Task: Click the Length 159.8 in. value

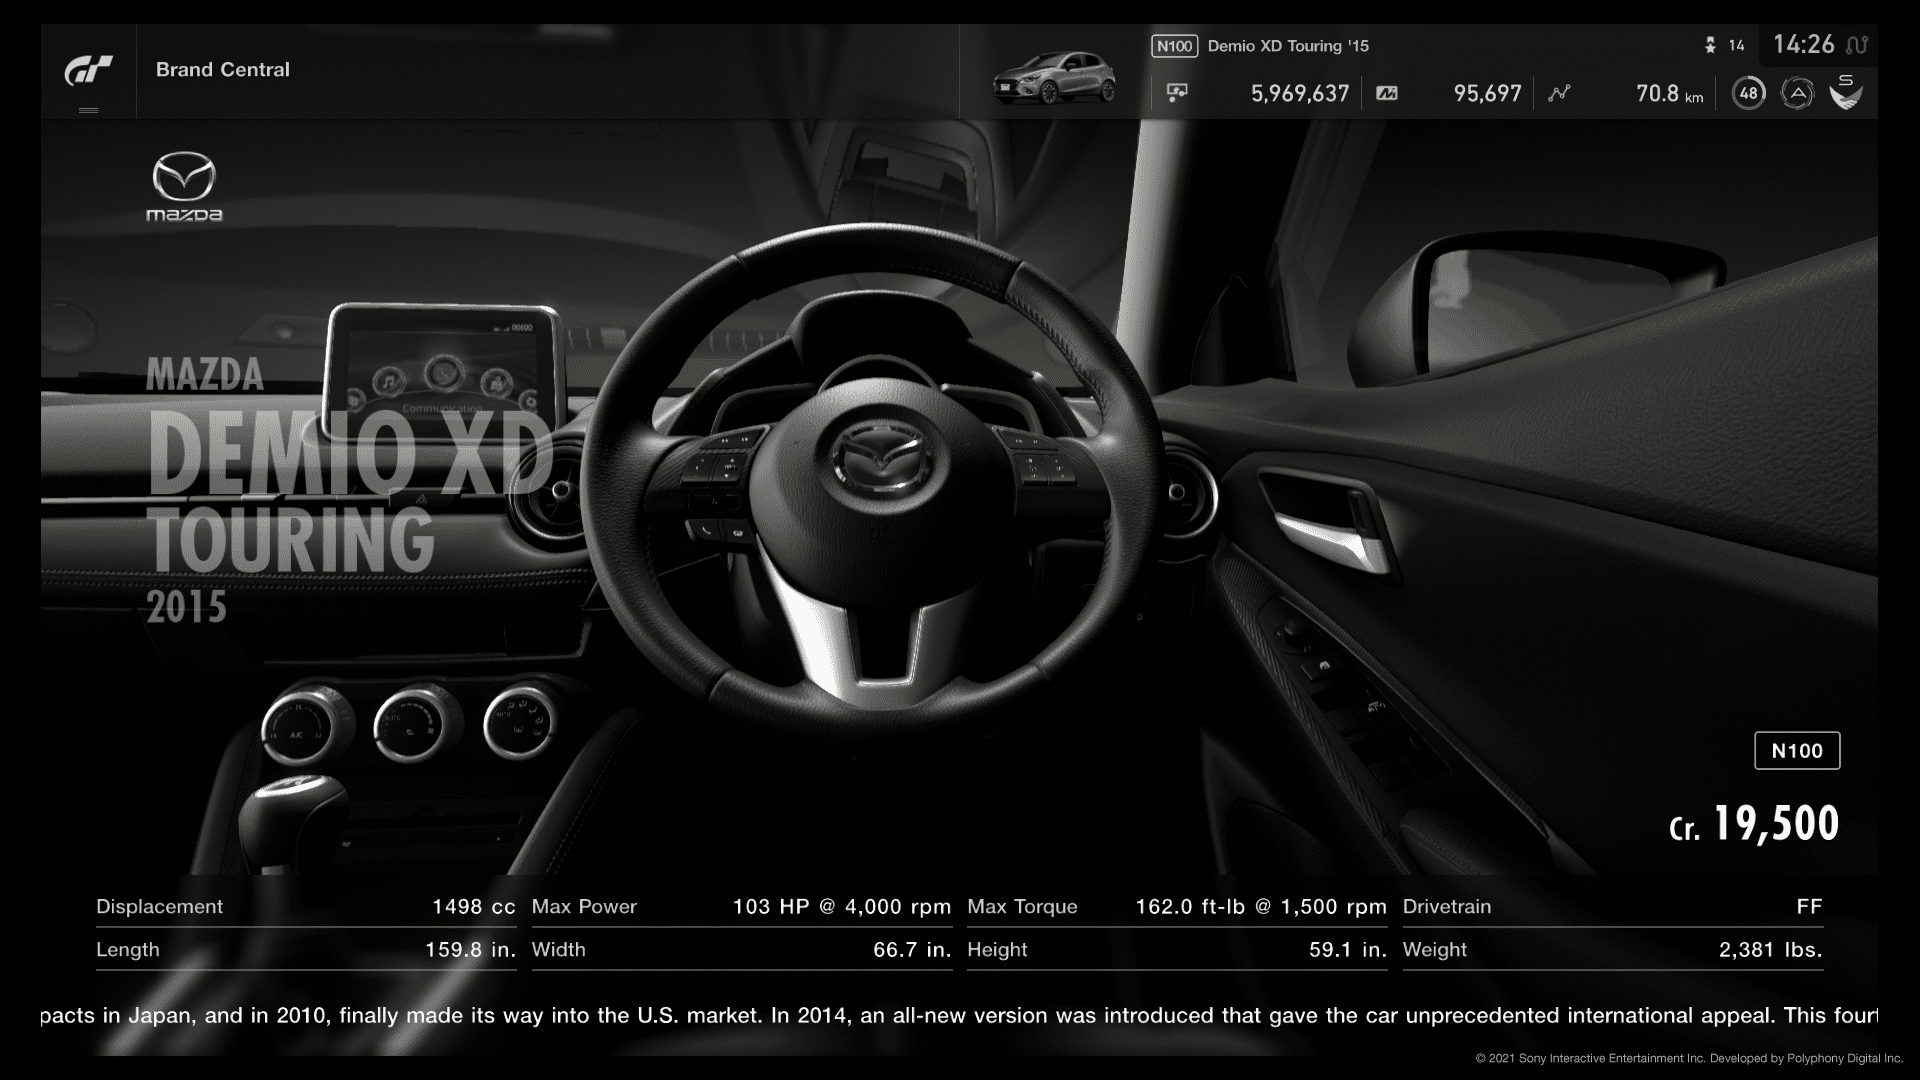Action: 471,950
